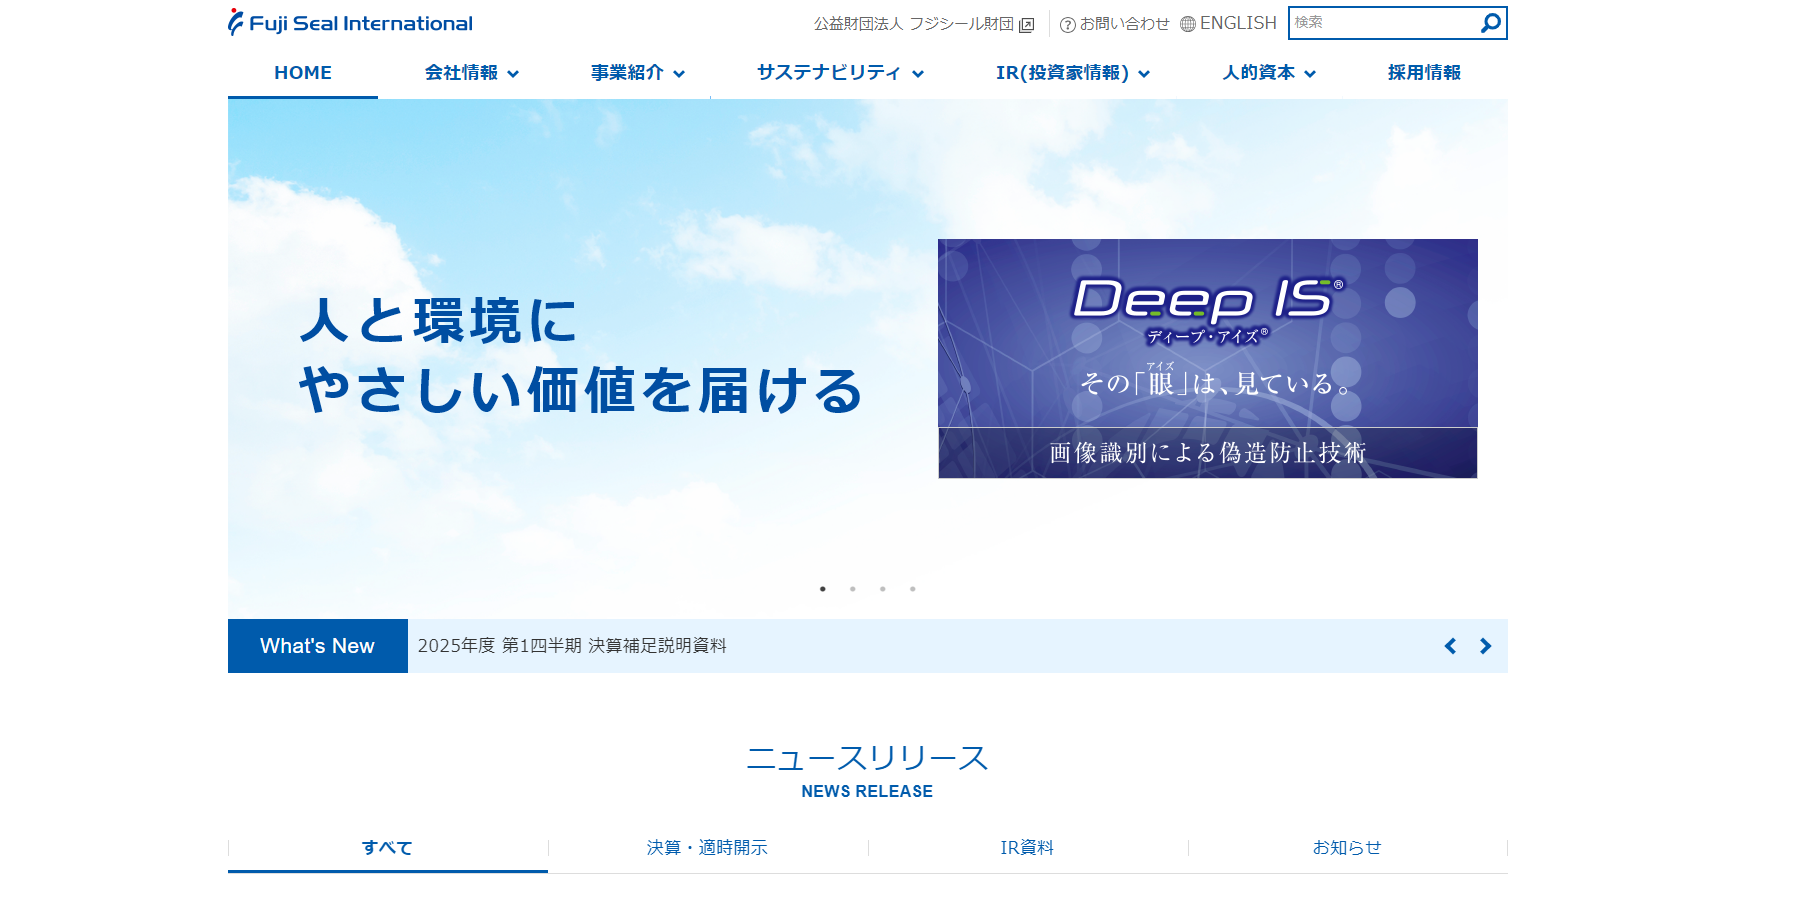Open the 採用情報 page
1795x907 pixels.
(x=1424, y=73)
